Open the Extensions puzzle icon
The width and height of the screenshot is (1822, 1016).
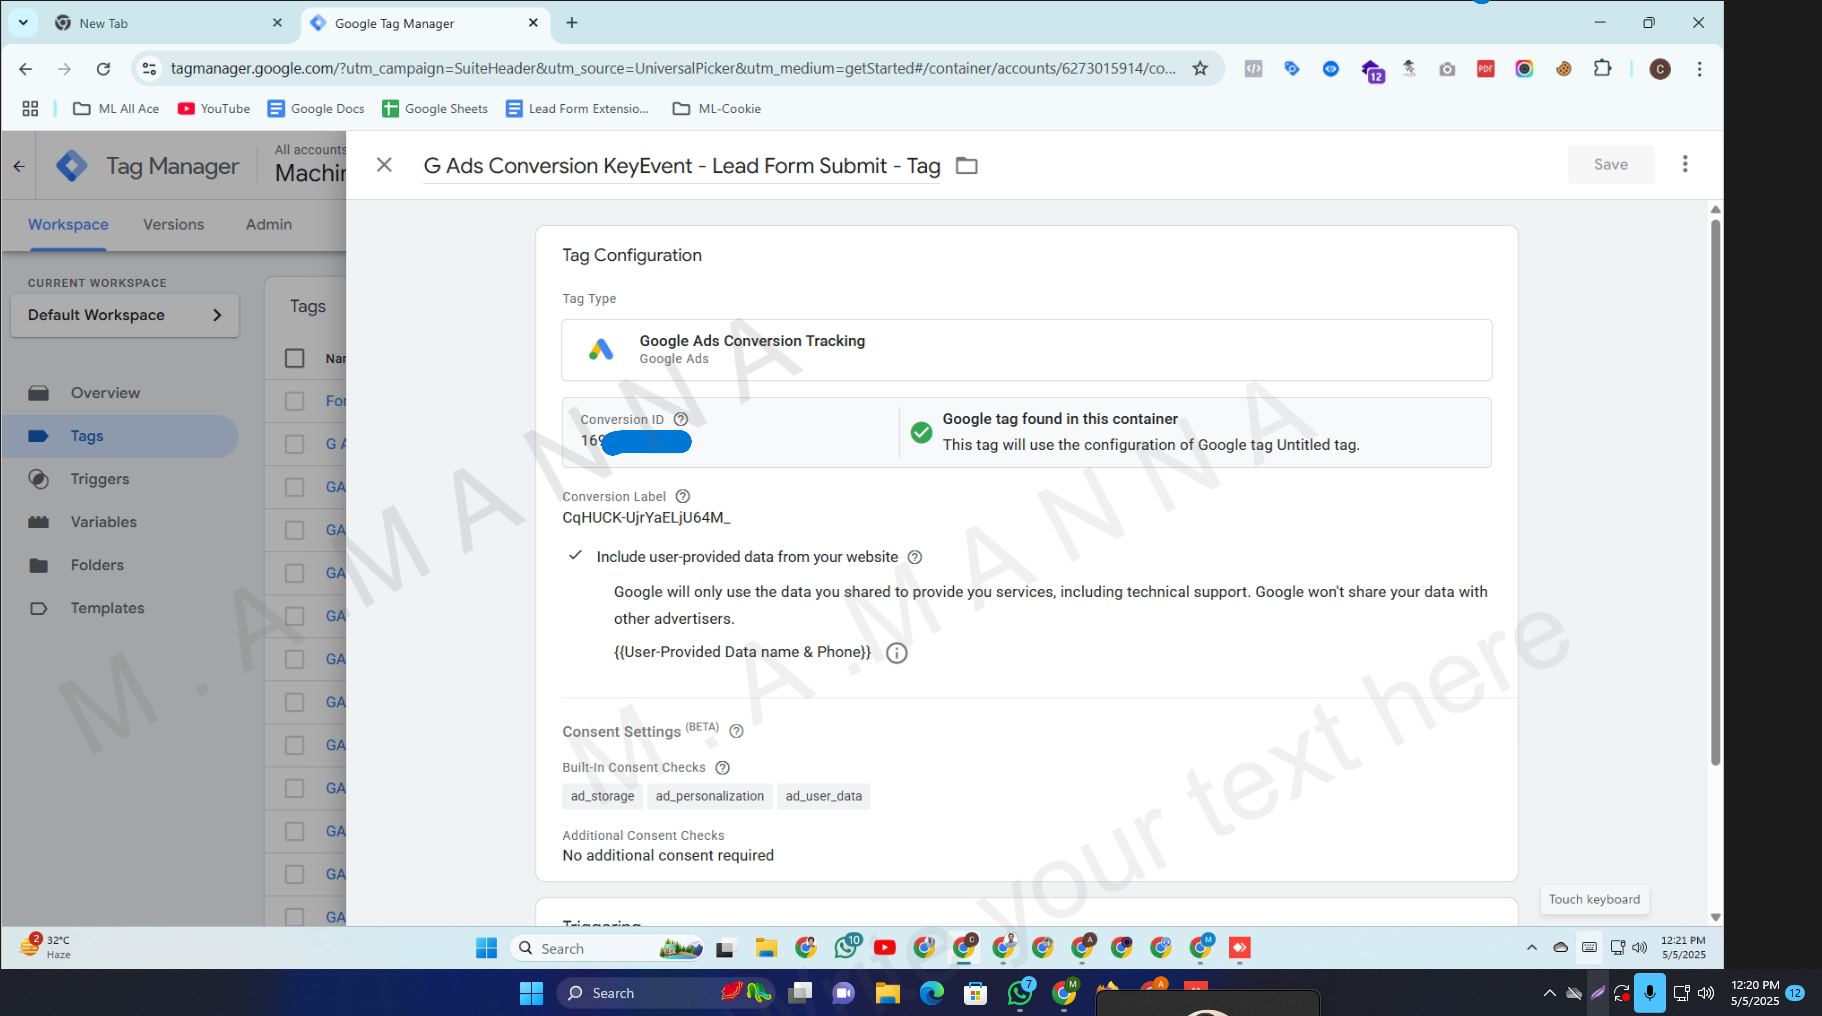coord(1602,69)
